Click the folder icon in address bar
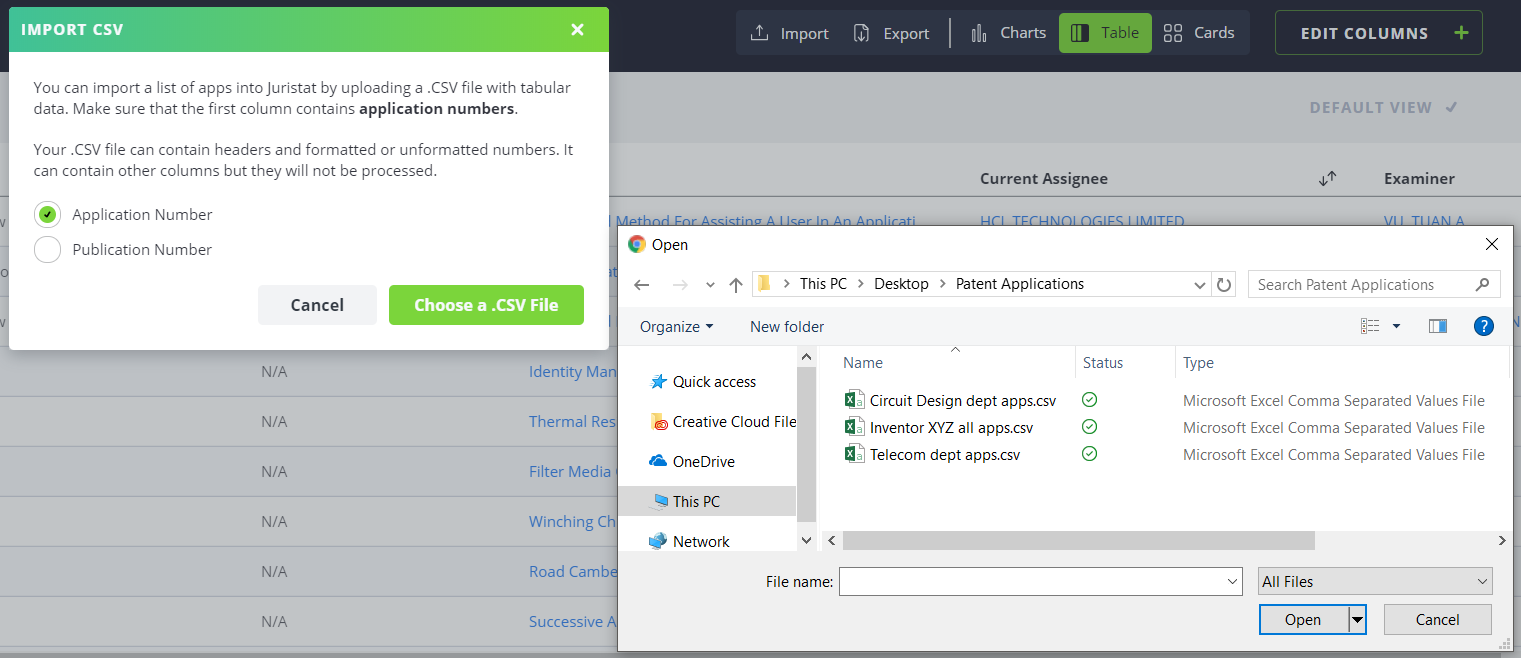Screen dimensions: 1521x658 [x=764, y=284]
